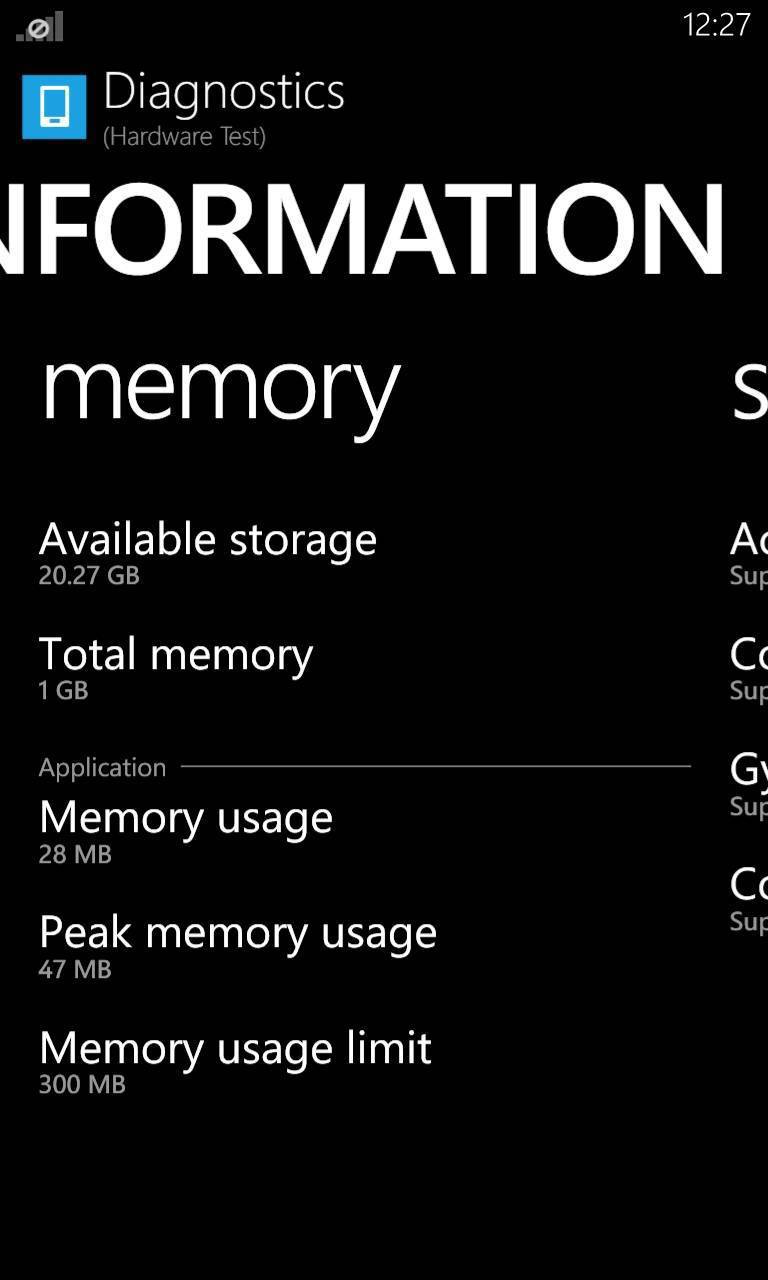Tap the (Hardware Test) subtitle
The image size is (768, 1280).
click(184, 137)
